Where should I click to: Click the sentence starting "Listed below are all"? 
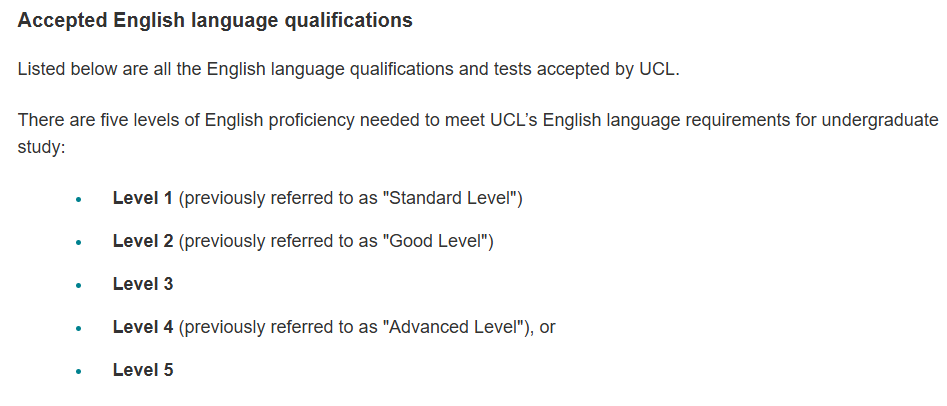(348, 70)
